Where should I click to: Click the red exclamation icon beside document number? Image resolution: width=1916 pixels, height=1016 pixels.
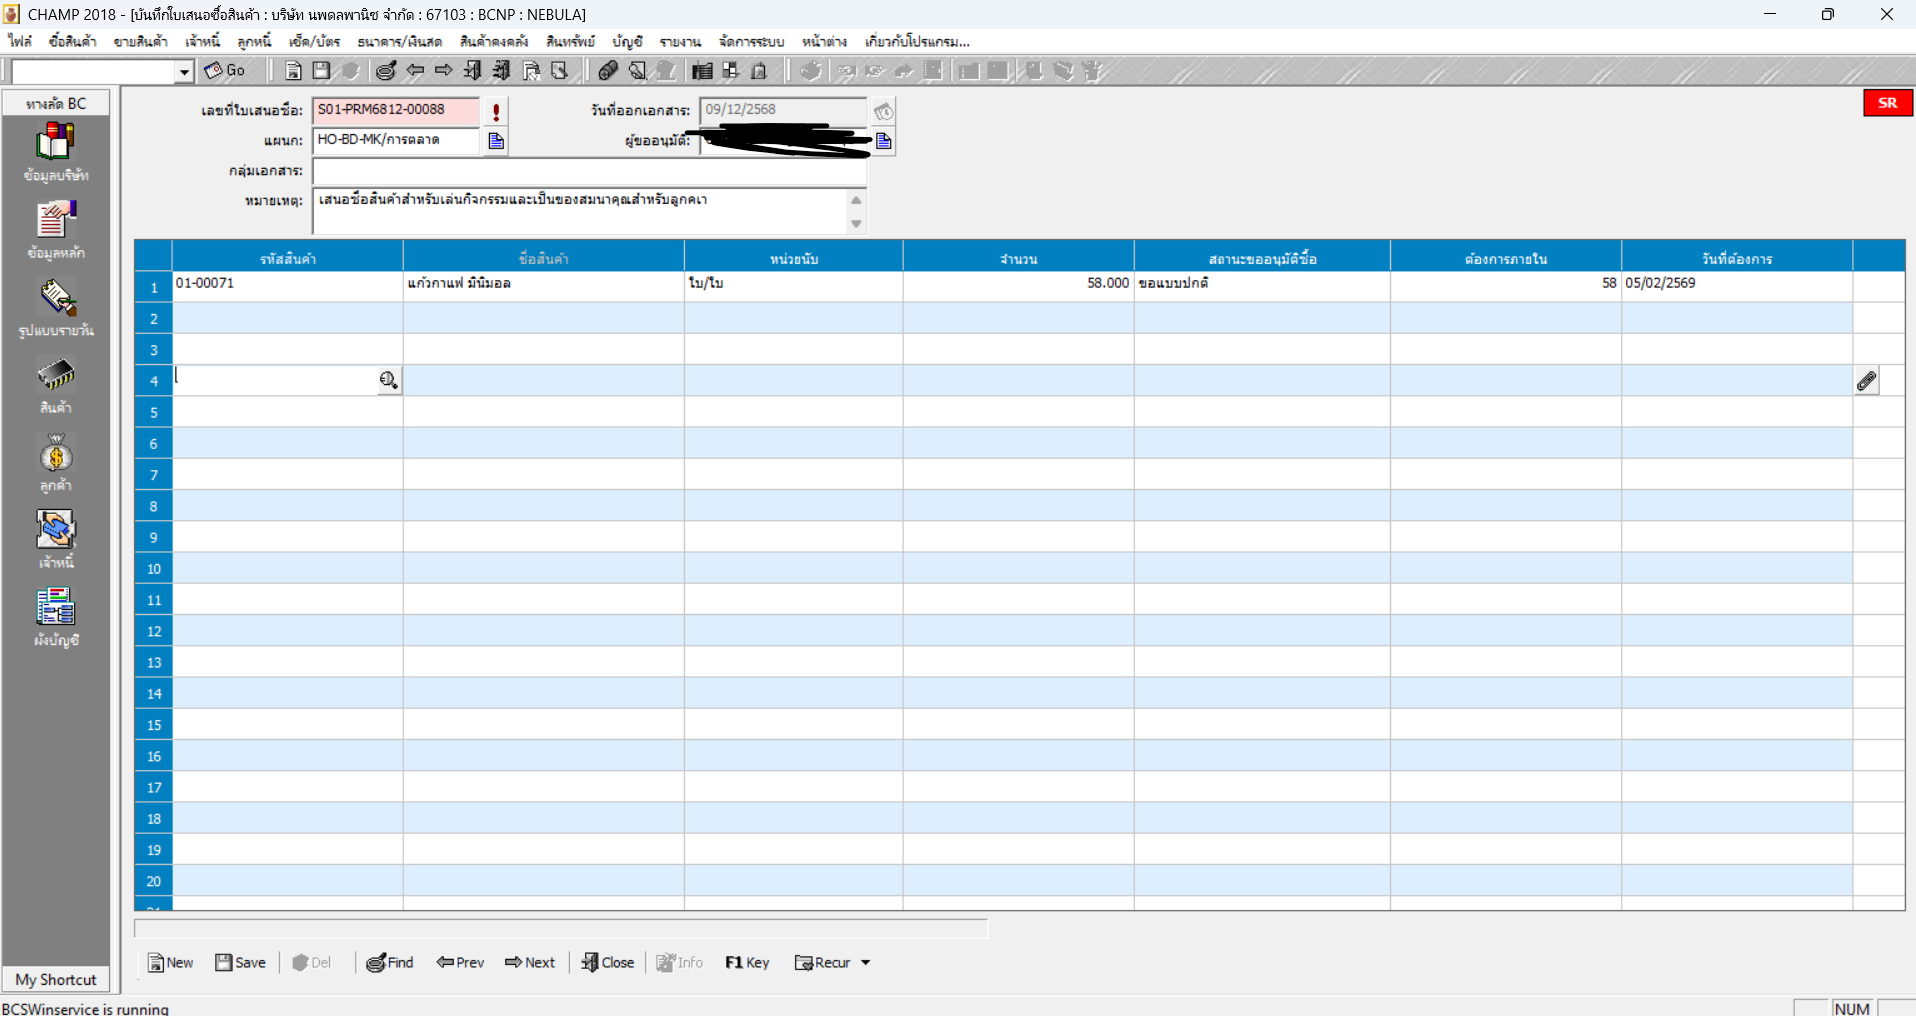[496, 111]
